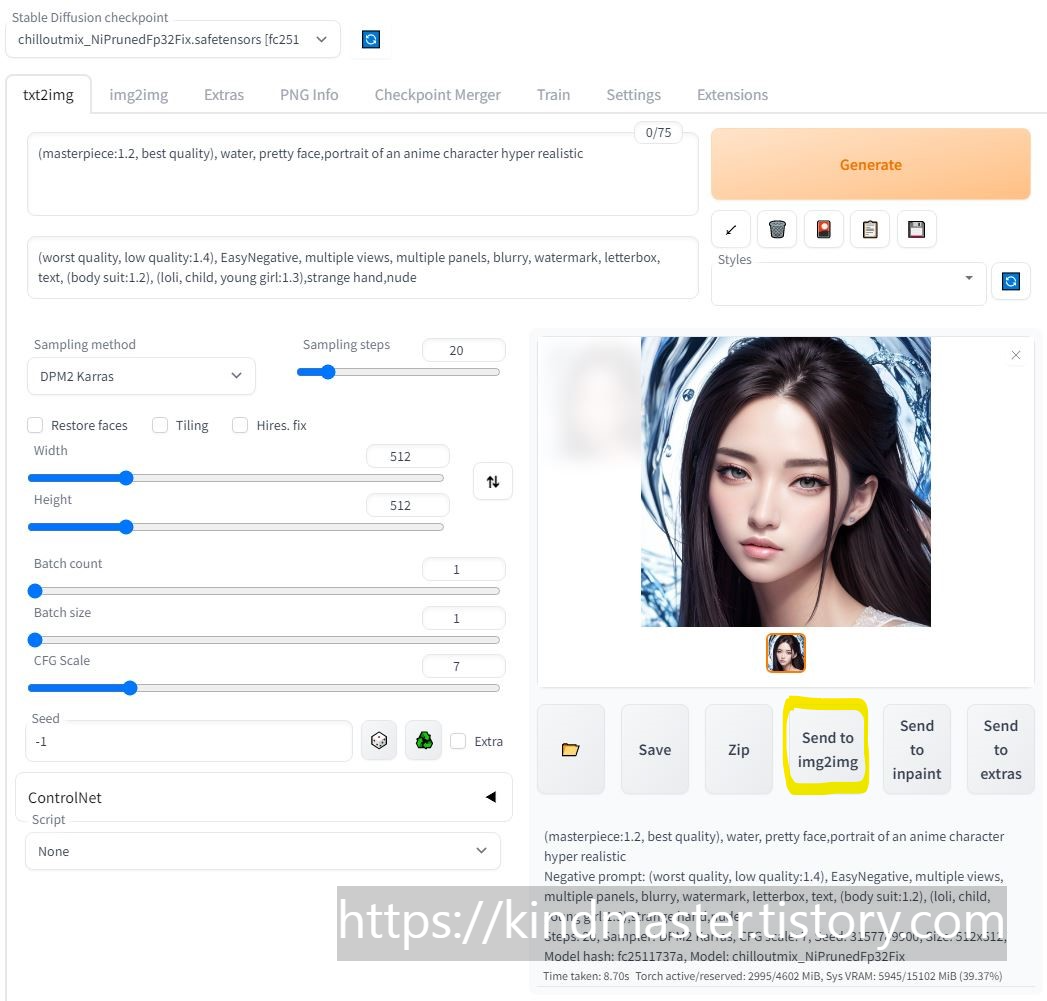Image resolution: width=1047 pixels, height=1001 pixels.
Task: Open the Styles dropdown
Action: click(849, 284)
